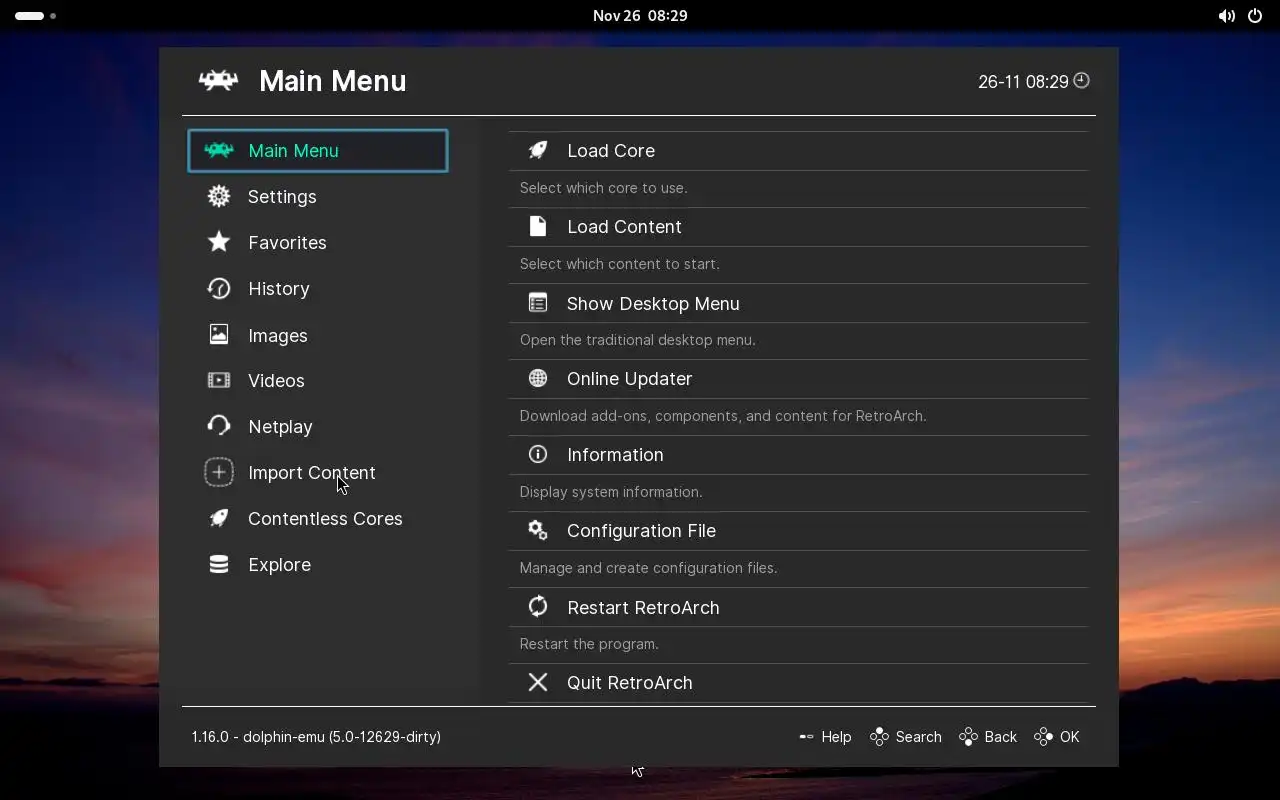This screenshot has width=1280, height=800.
Task: Click the text 'Manage and create configuration files.'
Action: pyautogui.click(x=648, y=568)
